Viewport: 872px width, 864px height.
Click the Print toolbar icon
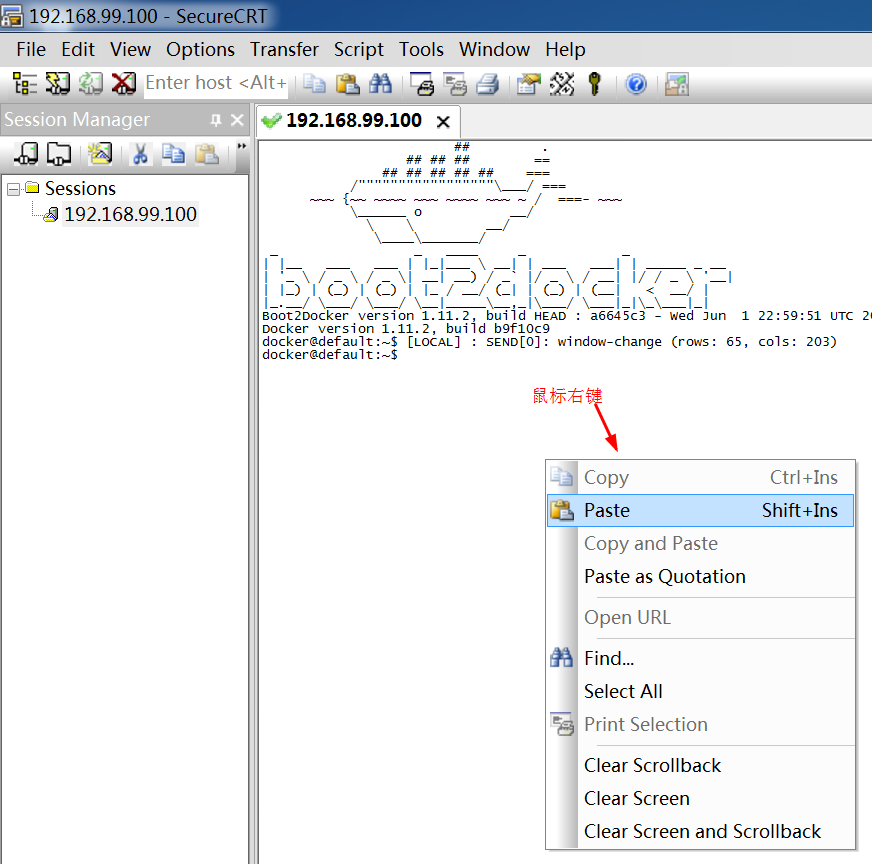coord(488,85)
